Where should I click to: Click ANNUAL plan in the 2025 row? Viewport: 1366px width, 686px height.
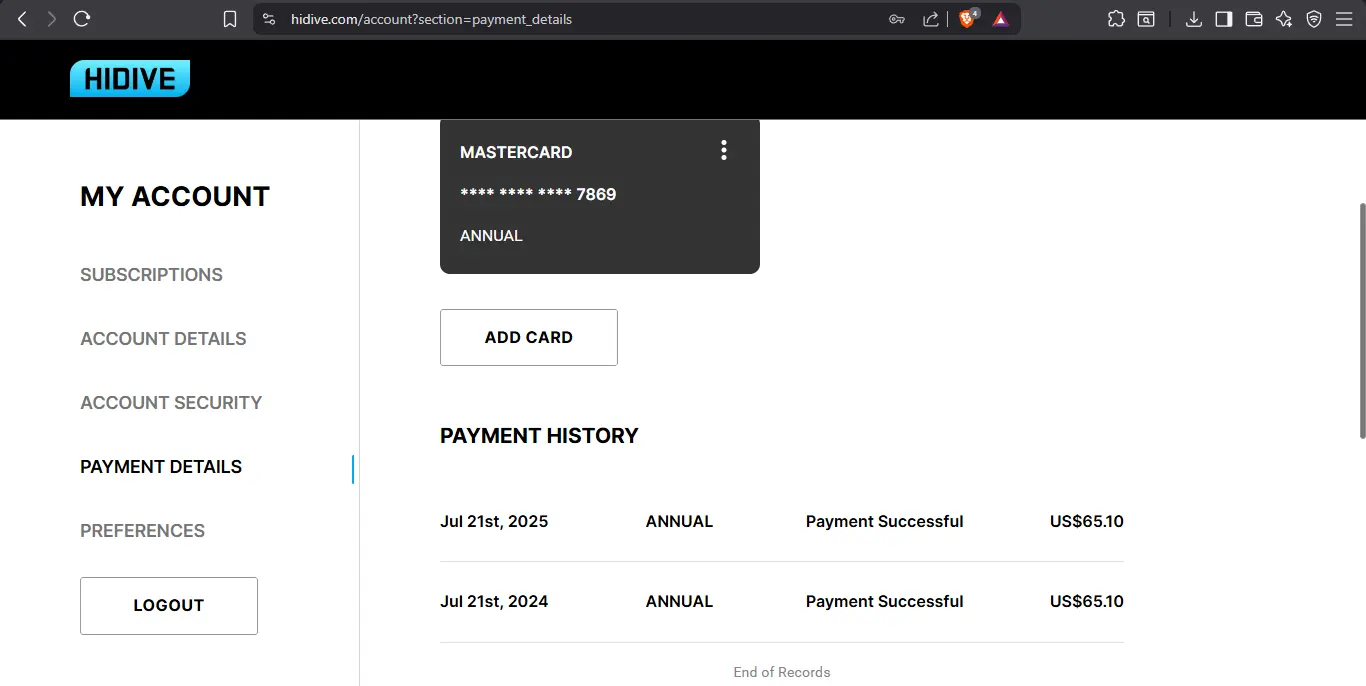[680, 522]
